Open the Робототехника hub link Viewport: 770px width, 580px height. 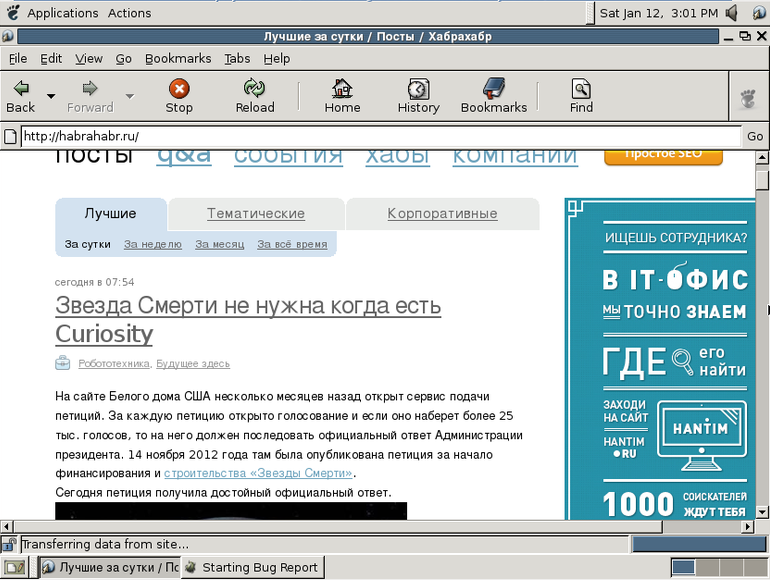click(x=114, y=363)
